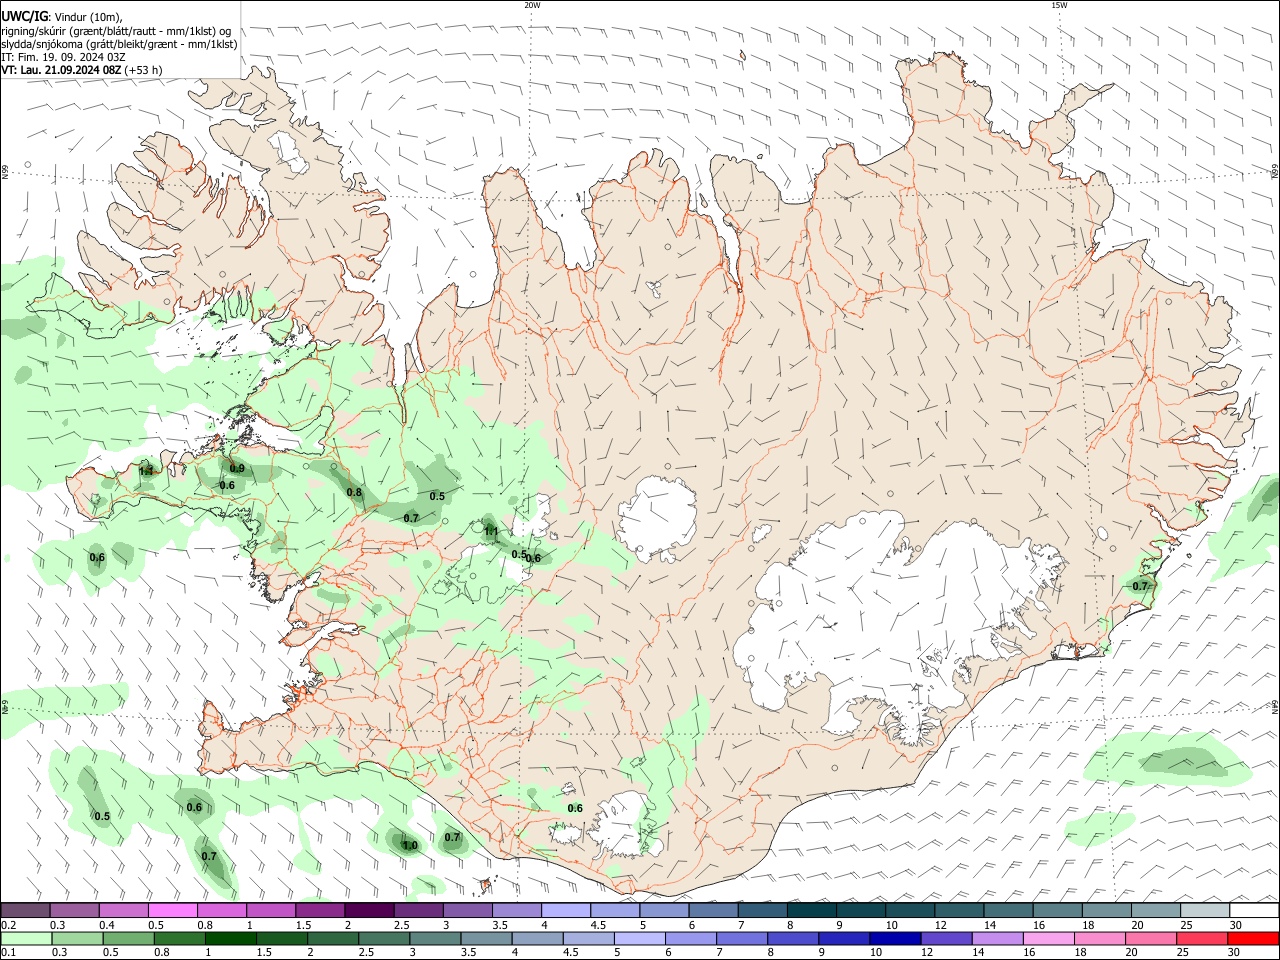The image size is (1280, 960).
Task: Click the 0.2 label under the top legend row
Action: 8,925
